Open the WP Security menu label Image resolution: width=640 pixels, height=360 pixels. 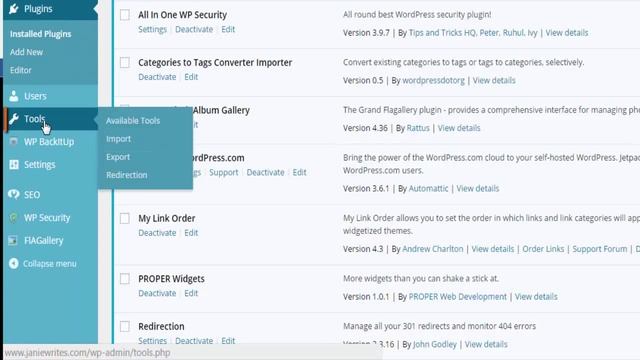click(47, 218)
